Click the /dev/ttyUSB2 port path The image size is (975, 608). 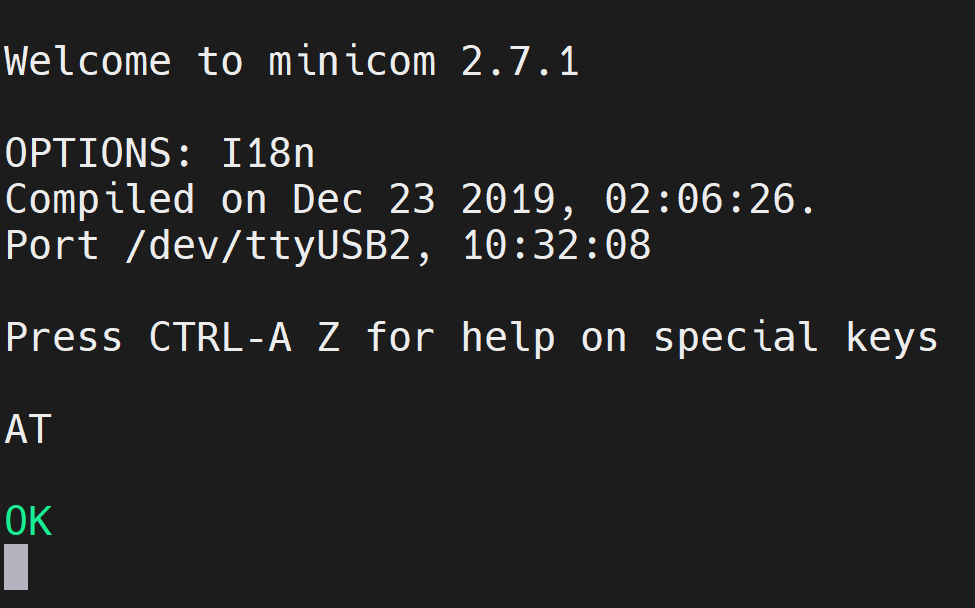pos(269,246)
